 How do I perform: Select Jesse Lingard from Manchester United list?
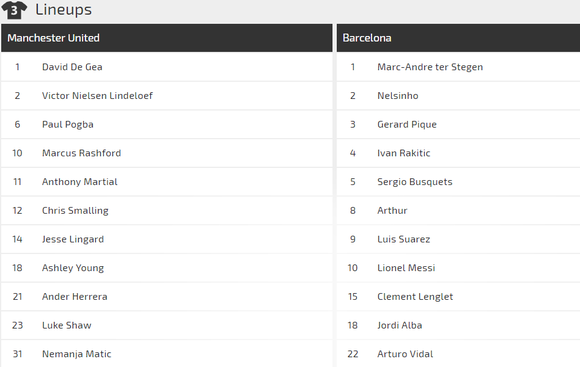click(73, 239)
